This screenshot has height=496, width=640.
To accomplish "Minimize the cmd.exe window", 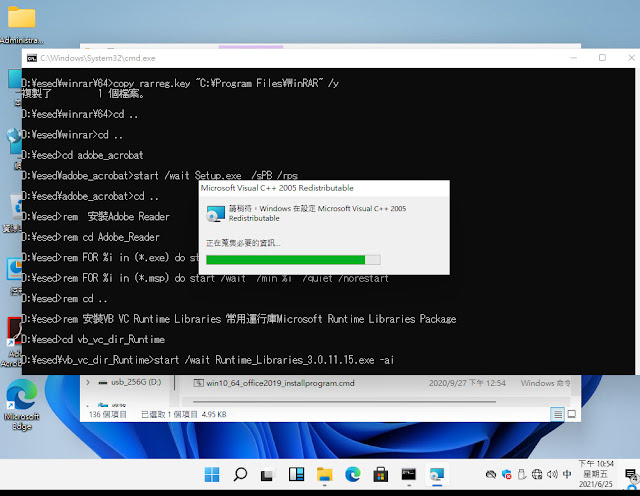I will (573, 58).
